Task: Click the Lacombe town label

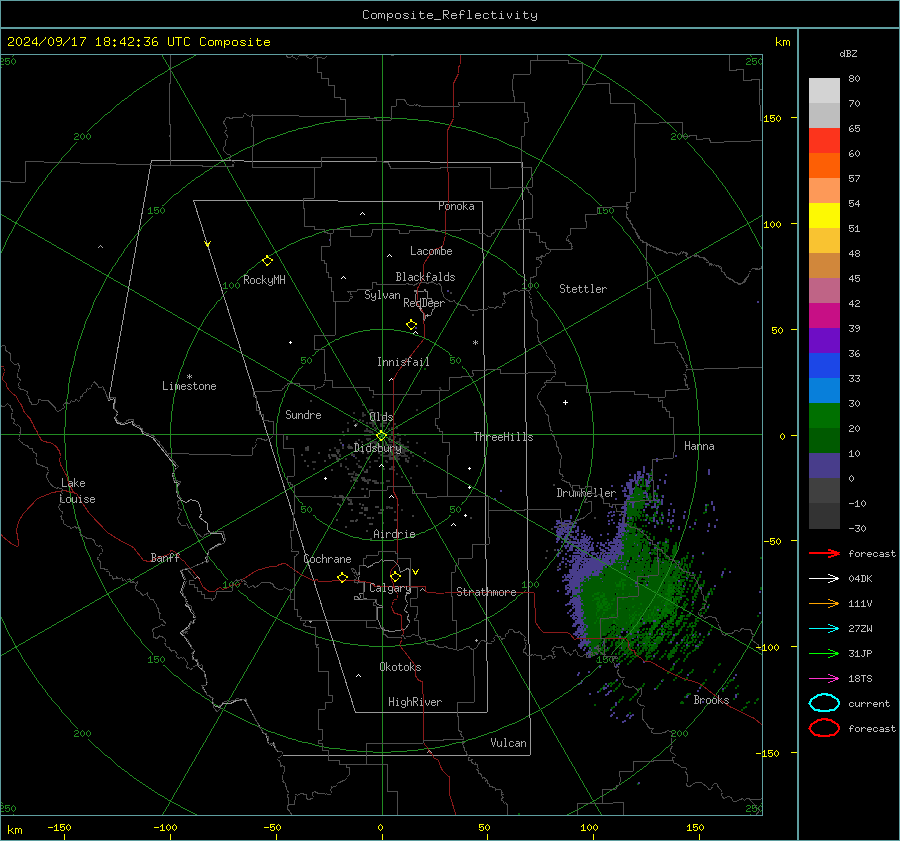Action: click(x=431, y=251)
